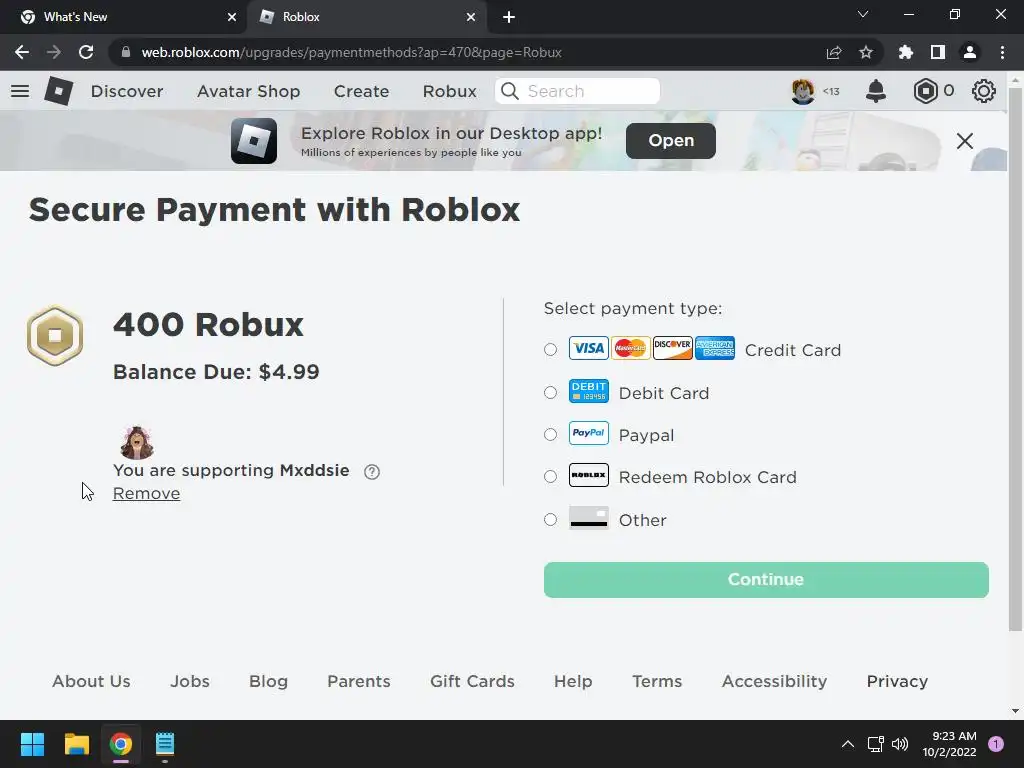Open File Explorer from the taskbar

click(76, 744)
